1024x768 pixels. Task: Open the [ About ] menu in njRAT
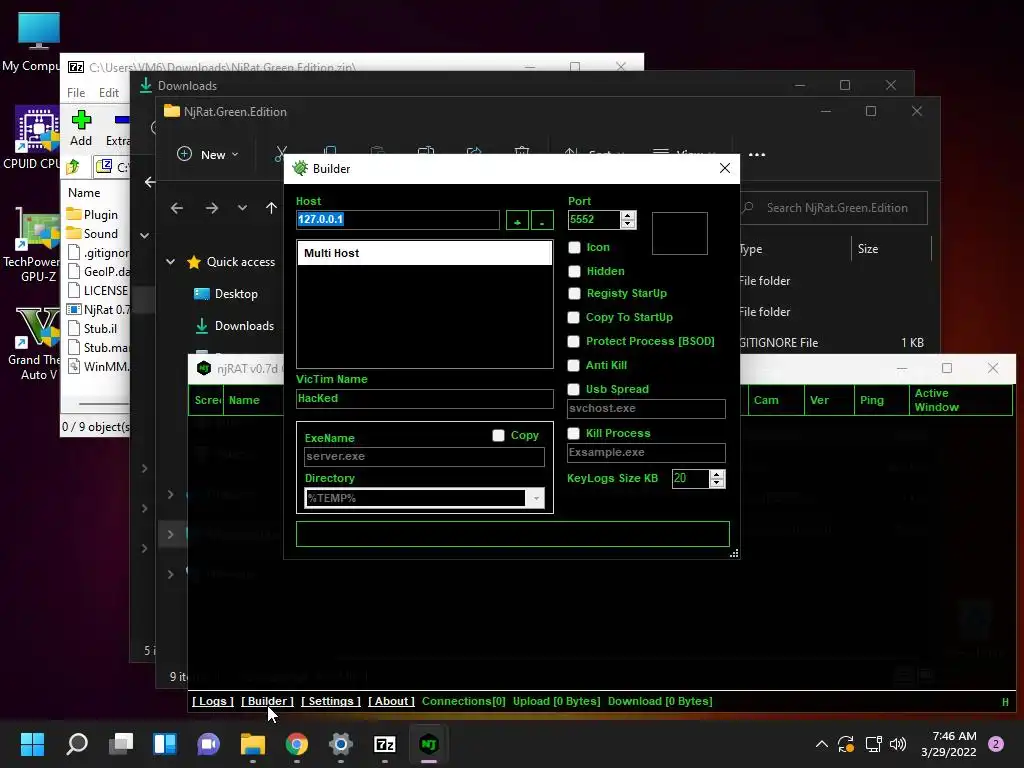pos(391,701)
